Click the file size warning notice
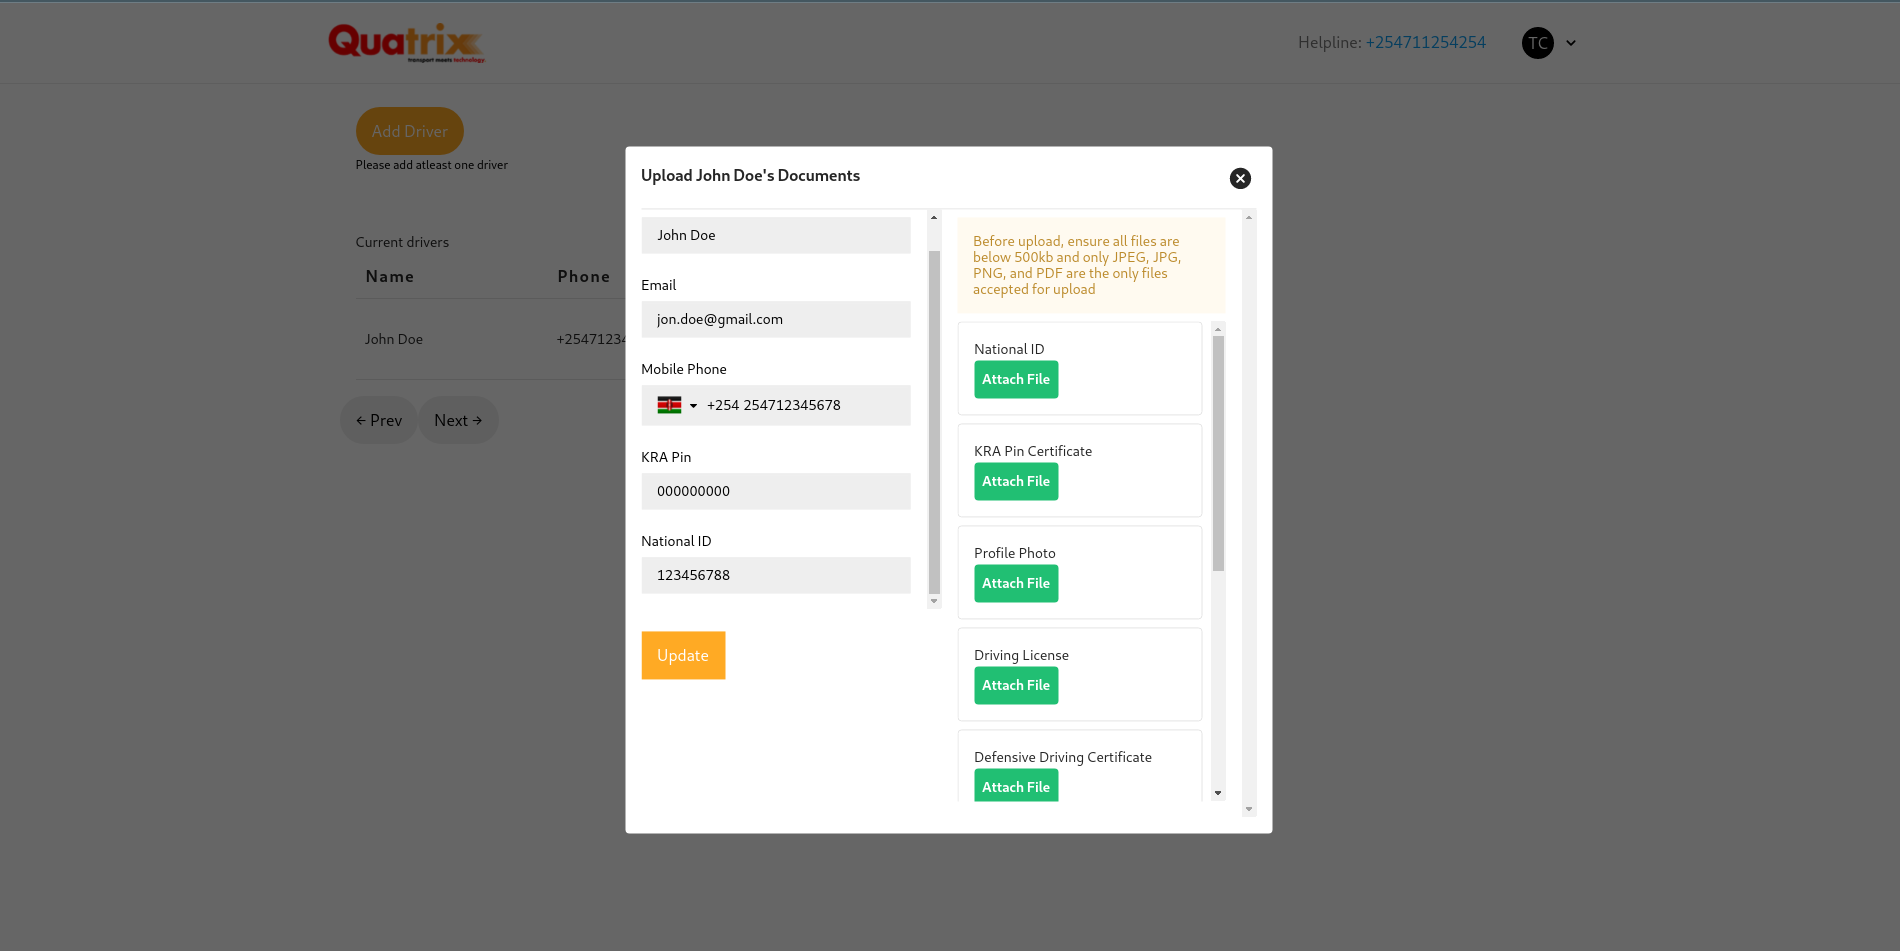Screen dimensions: 1900x951 1091,265
